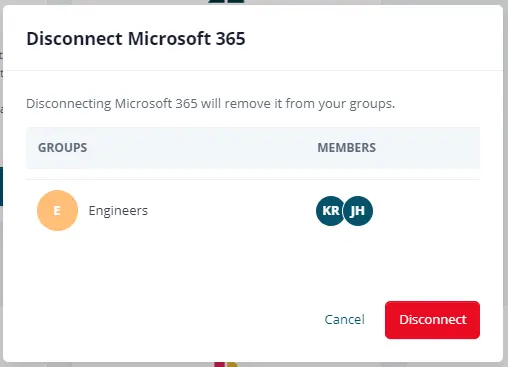Click the table header bar between GROUPS and MEMBERS

click(200, 148)
